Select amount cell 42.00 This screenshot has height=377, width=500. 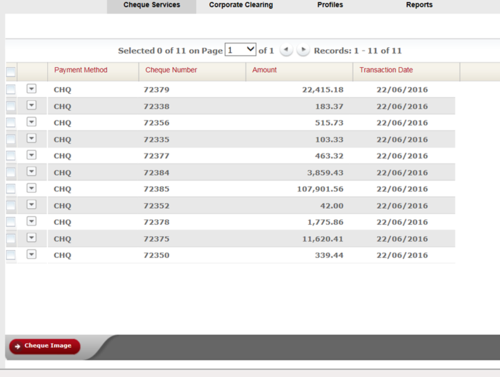(x=332, y=206)
